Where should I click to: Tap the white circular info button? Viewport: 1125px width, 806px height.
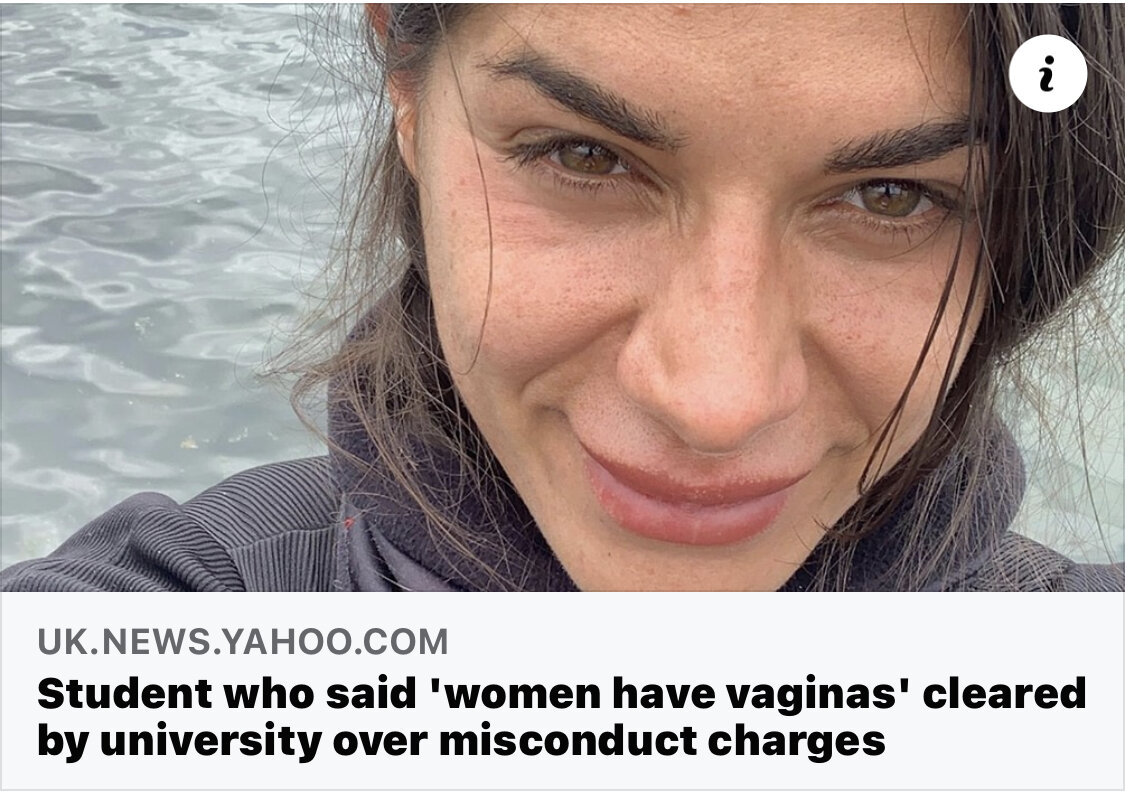pos(1048,74)
